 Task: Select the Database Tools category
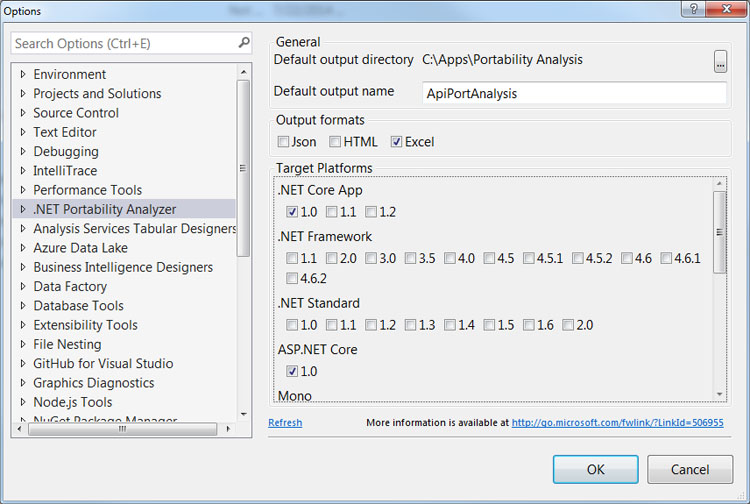click(78, 306)
